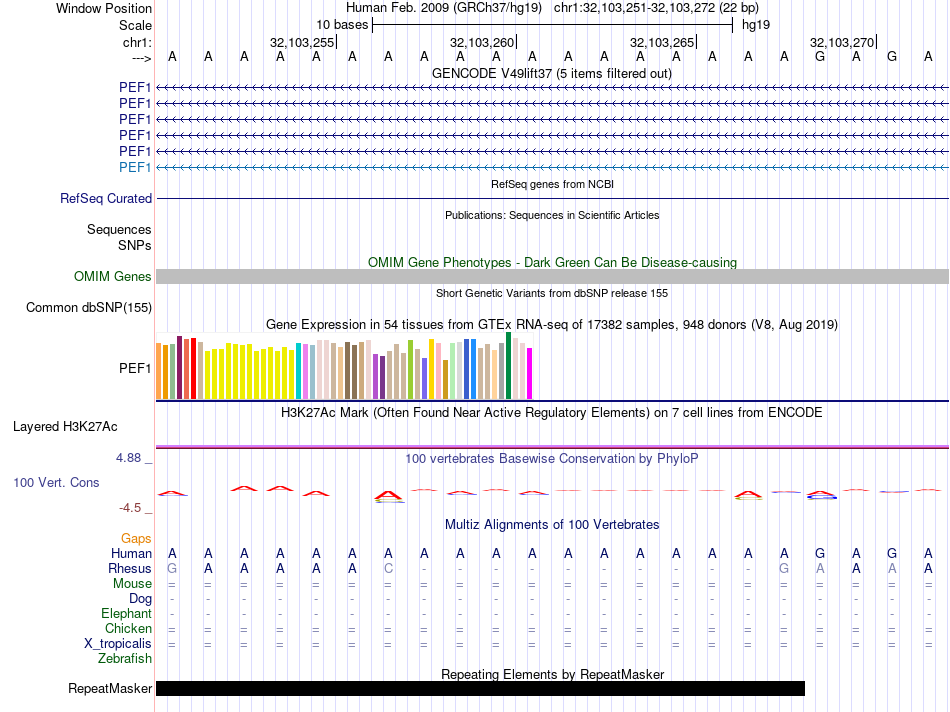Click the 10 bases scale bar
This screenshot has height=712, width=950.
(552, 25)
